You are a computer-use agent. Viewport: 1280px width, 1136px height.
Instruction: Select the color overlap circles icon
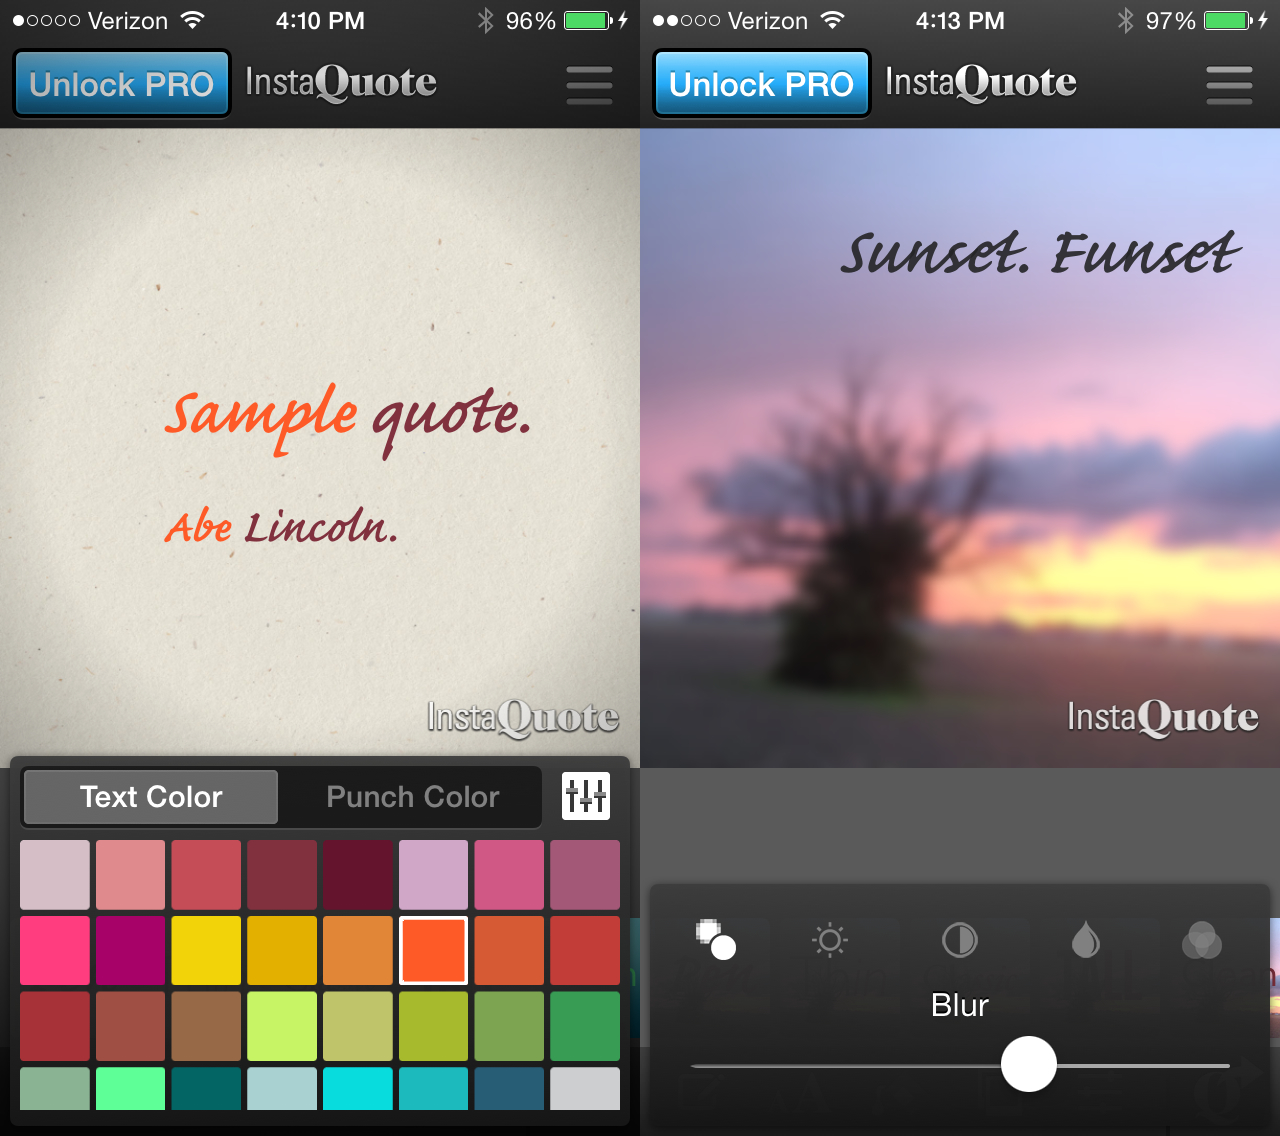[x=1202, y=940]
